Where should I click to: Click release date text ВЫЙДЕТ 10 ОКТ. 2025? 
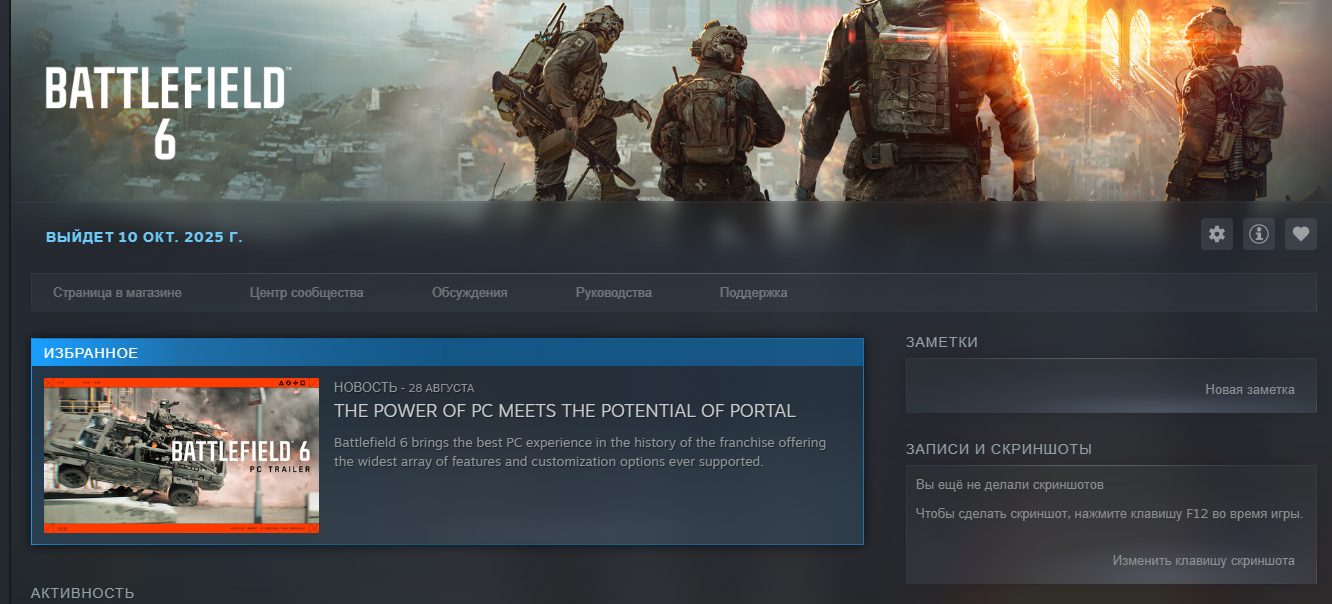pos(144,237)
